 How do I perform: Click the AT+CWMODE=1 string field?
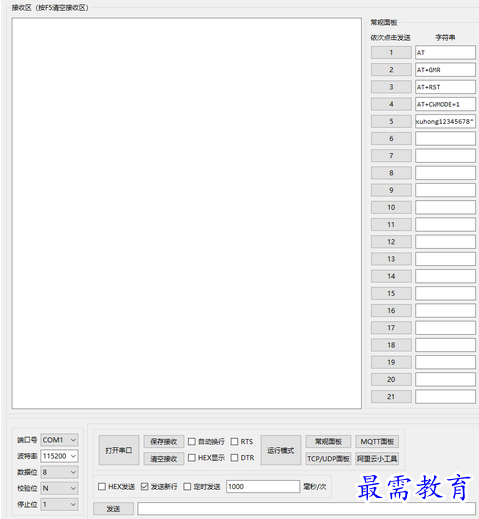tap(445, 104)
